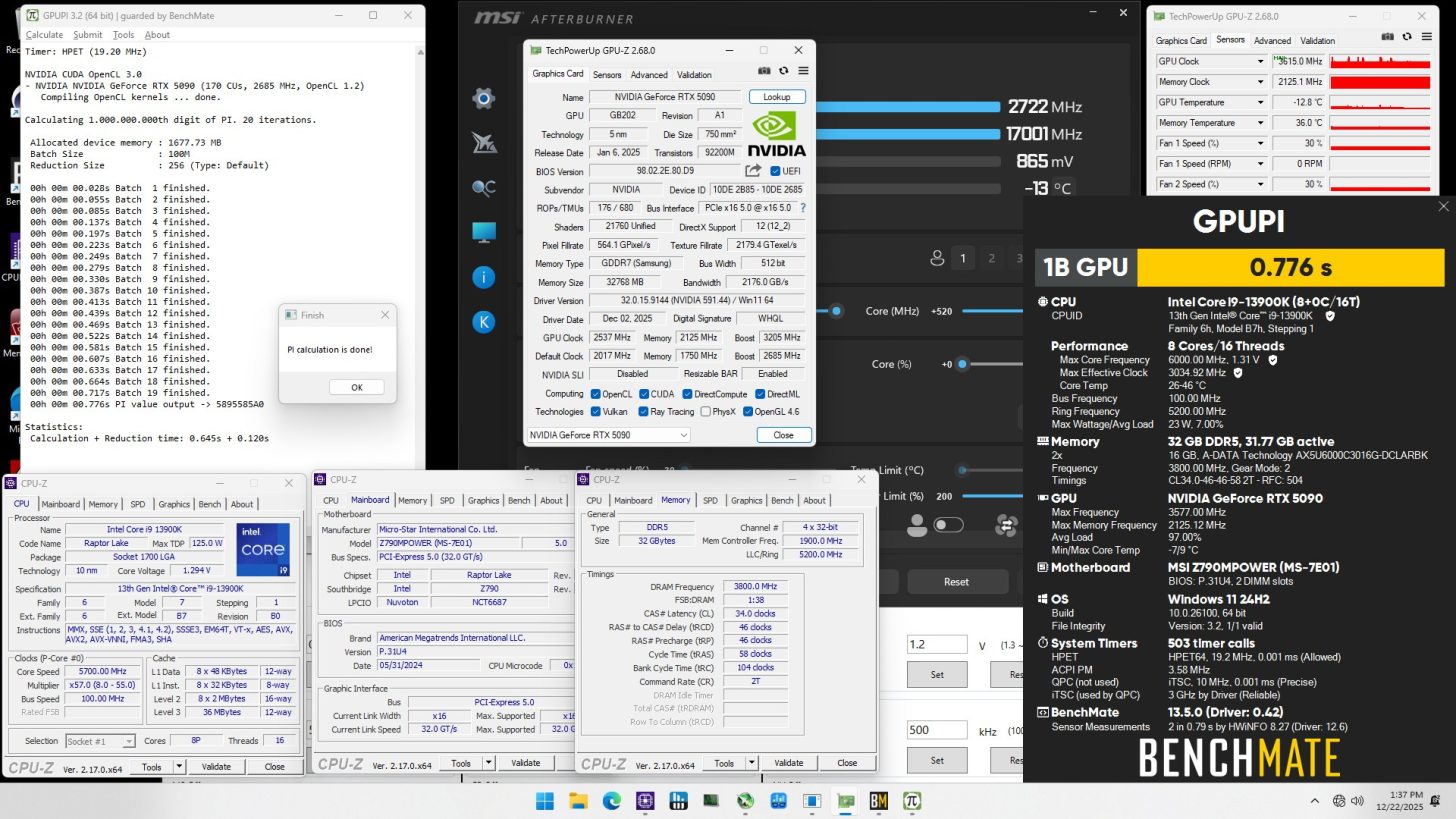Open Windows Start button
1456x819 pixels.
[x=545, y=800]
